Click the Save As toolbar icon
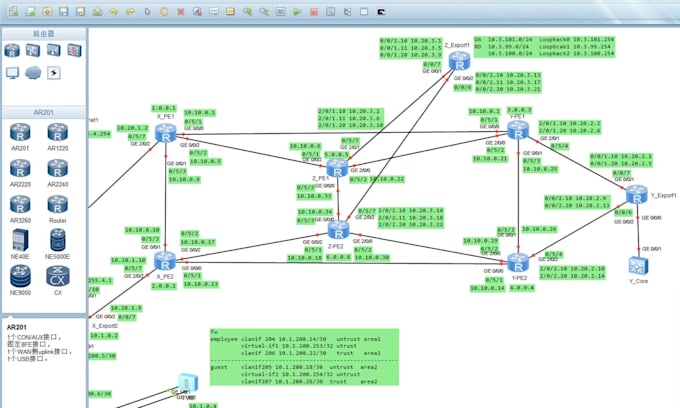The image size is (680, 408). pyautogui.click(x=80, y=12)
